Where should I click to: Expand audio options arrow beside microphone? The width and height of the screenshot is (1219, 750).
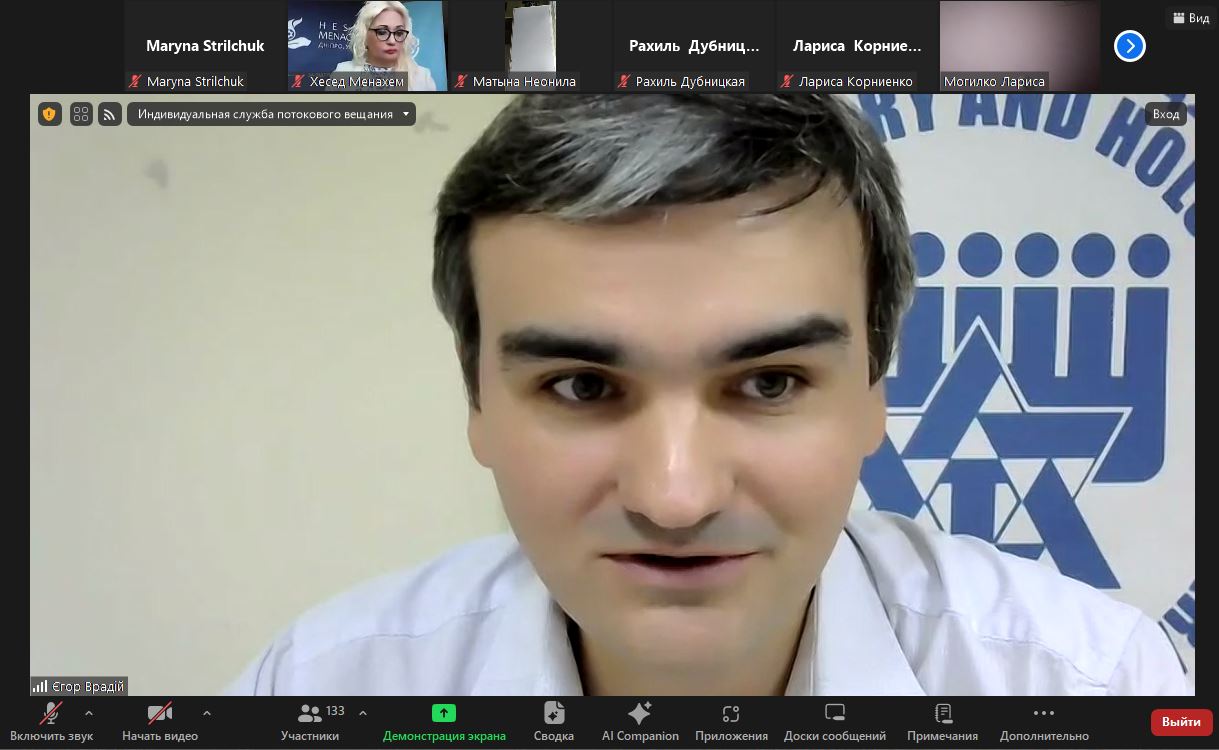pyautogui.click(x=89, y=713)
